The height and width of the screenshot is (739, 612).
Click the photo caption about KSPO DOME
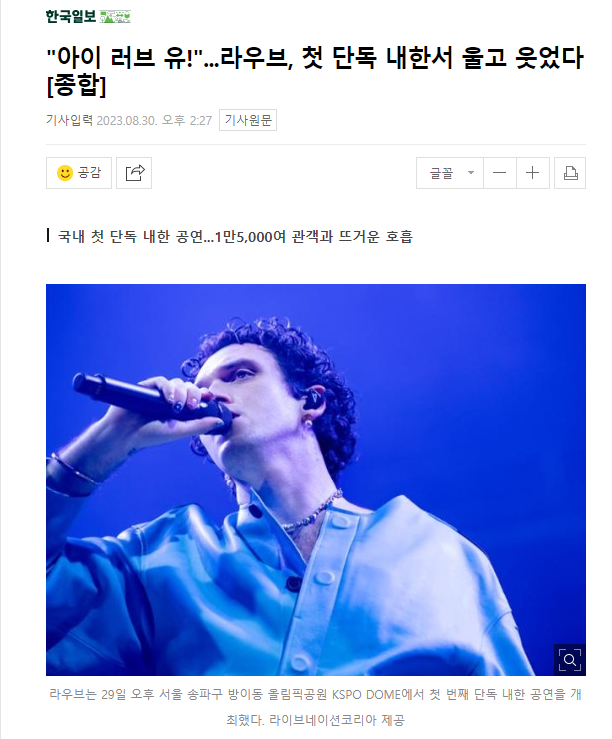pyautogui.click(x=315, y=707)
